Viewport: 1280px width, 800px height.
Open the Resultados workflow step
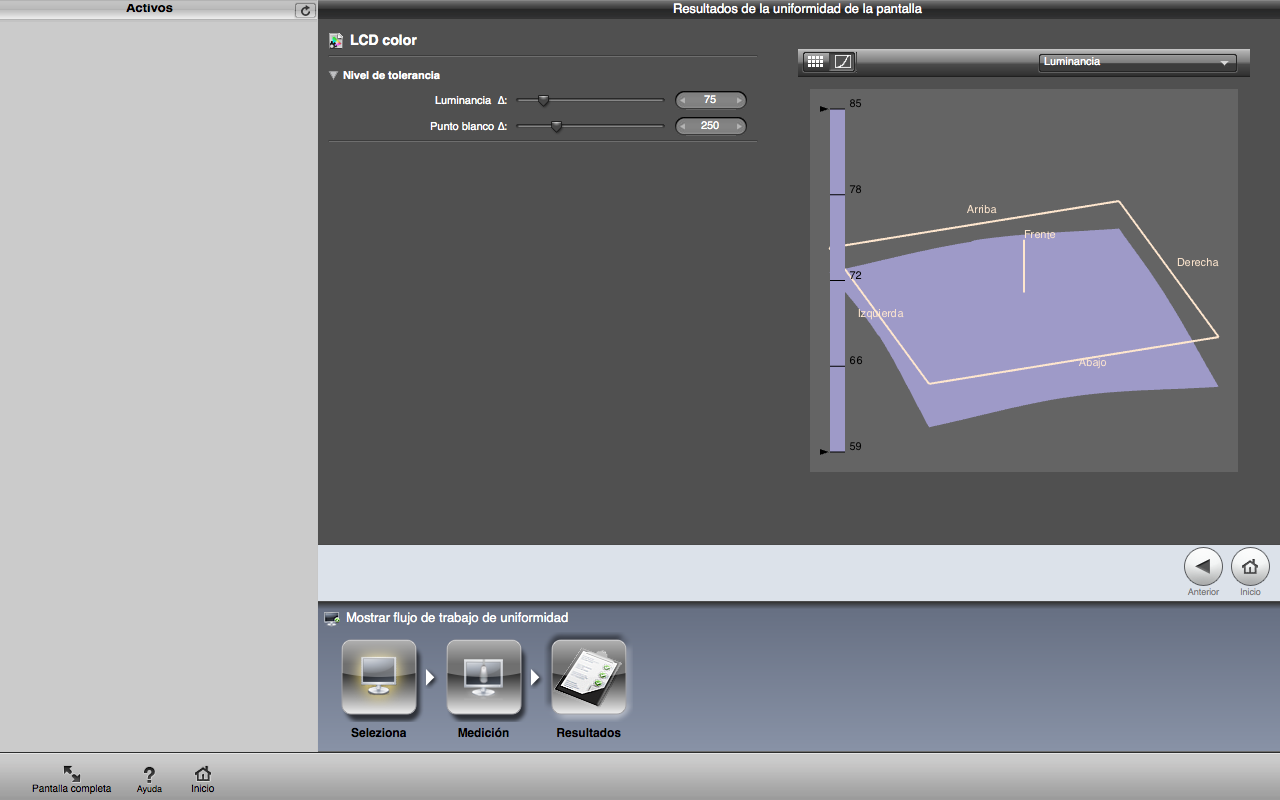[589, 677]
